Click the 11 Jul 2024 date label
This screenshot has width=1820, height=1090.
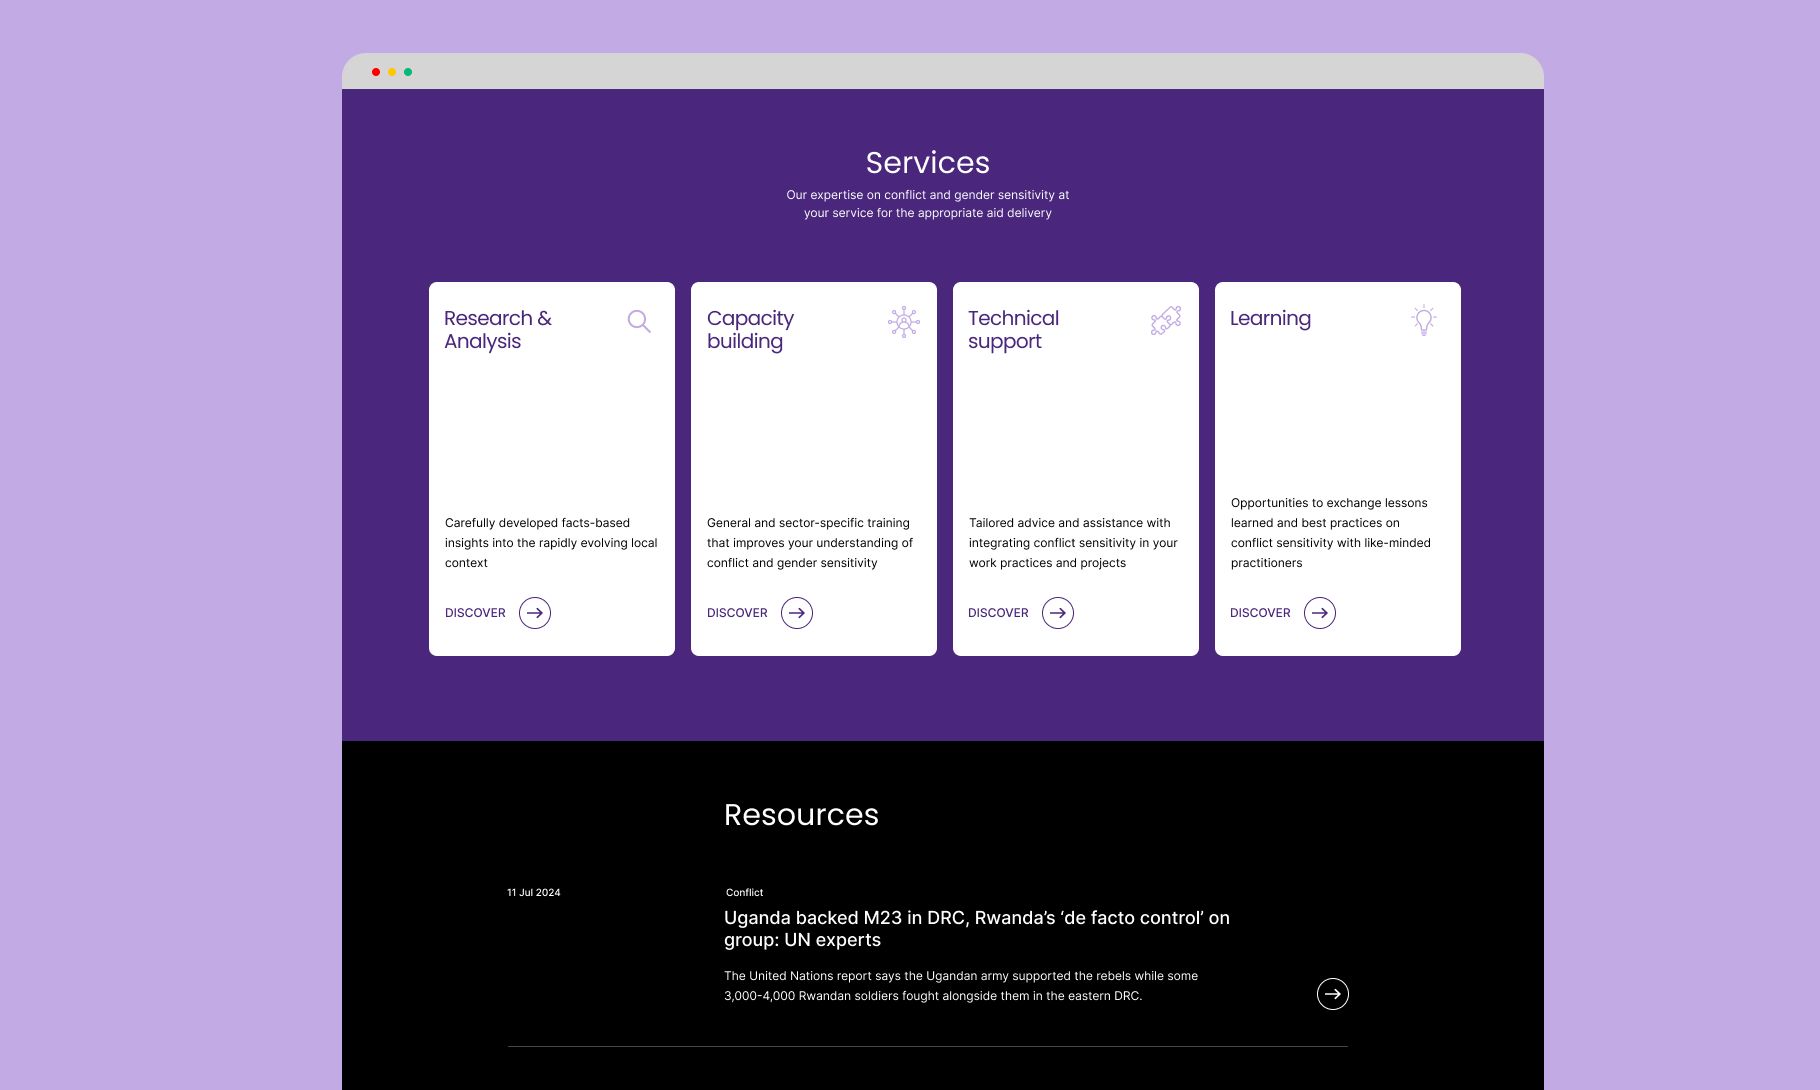533,892
